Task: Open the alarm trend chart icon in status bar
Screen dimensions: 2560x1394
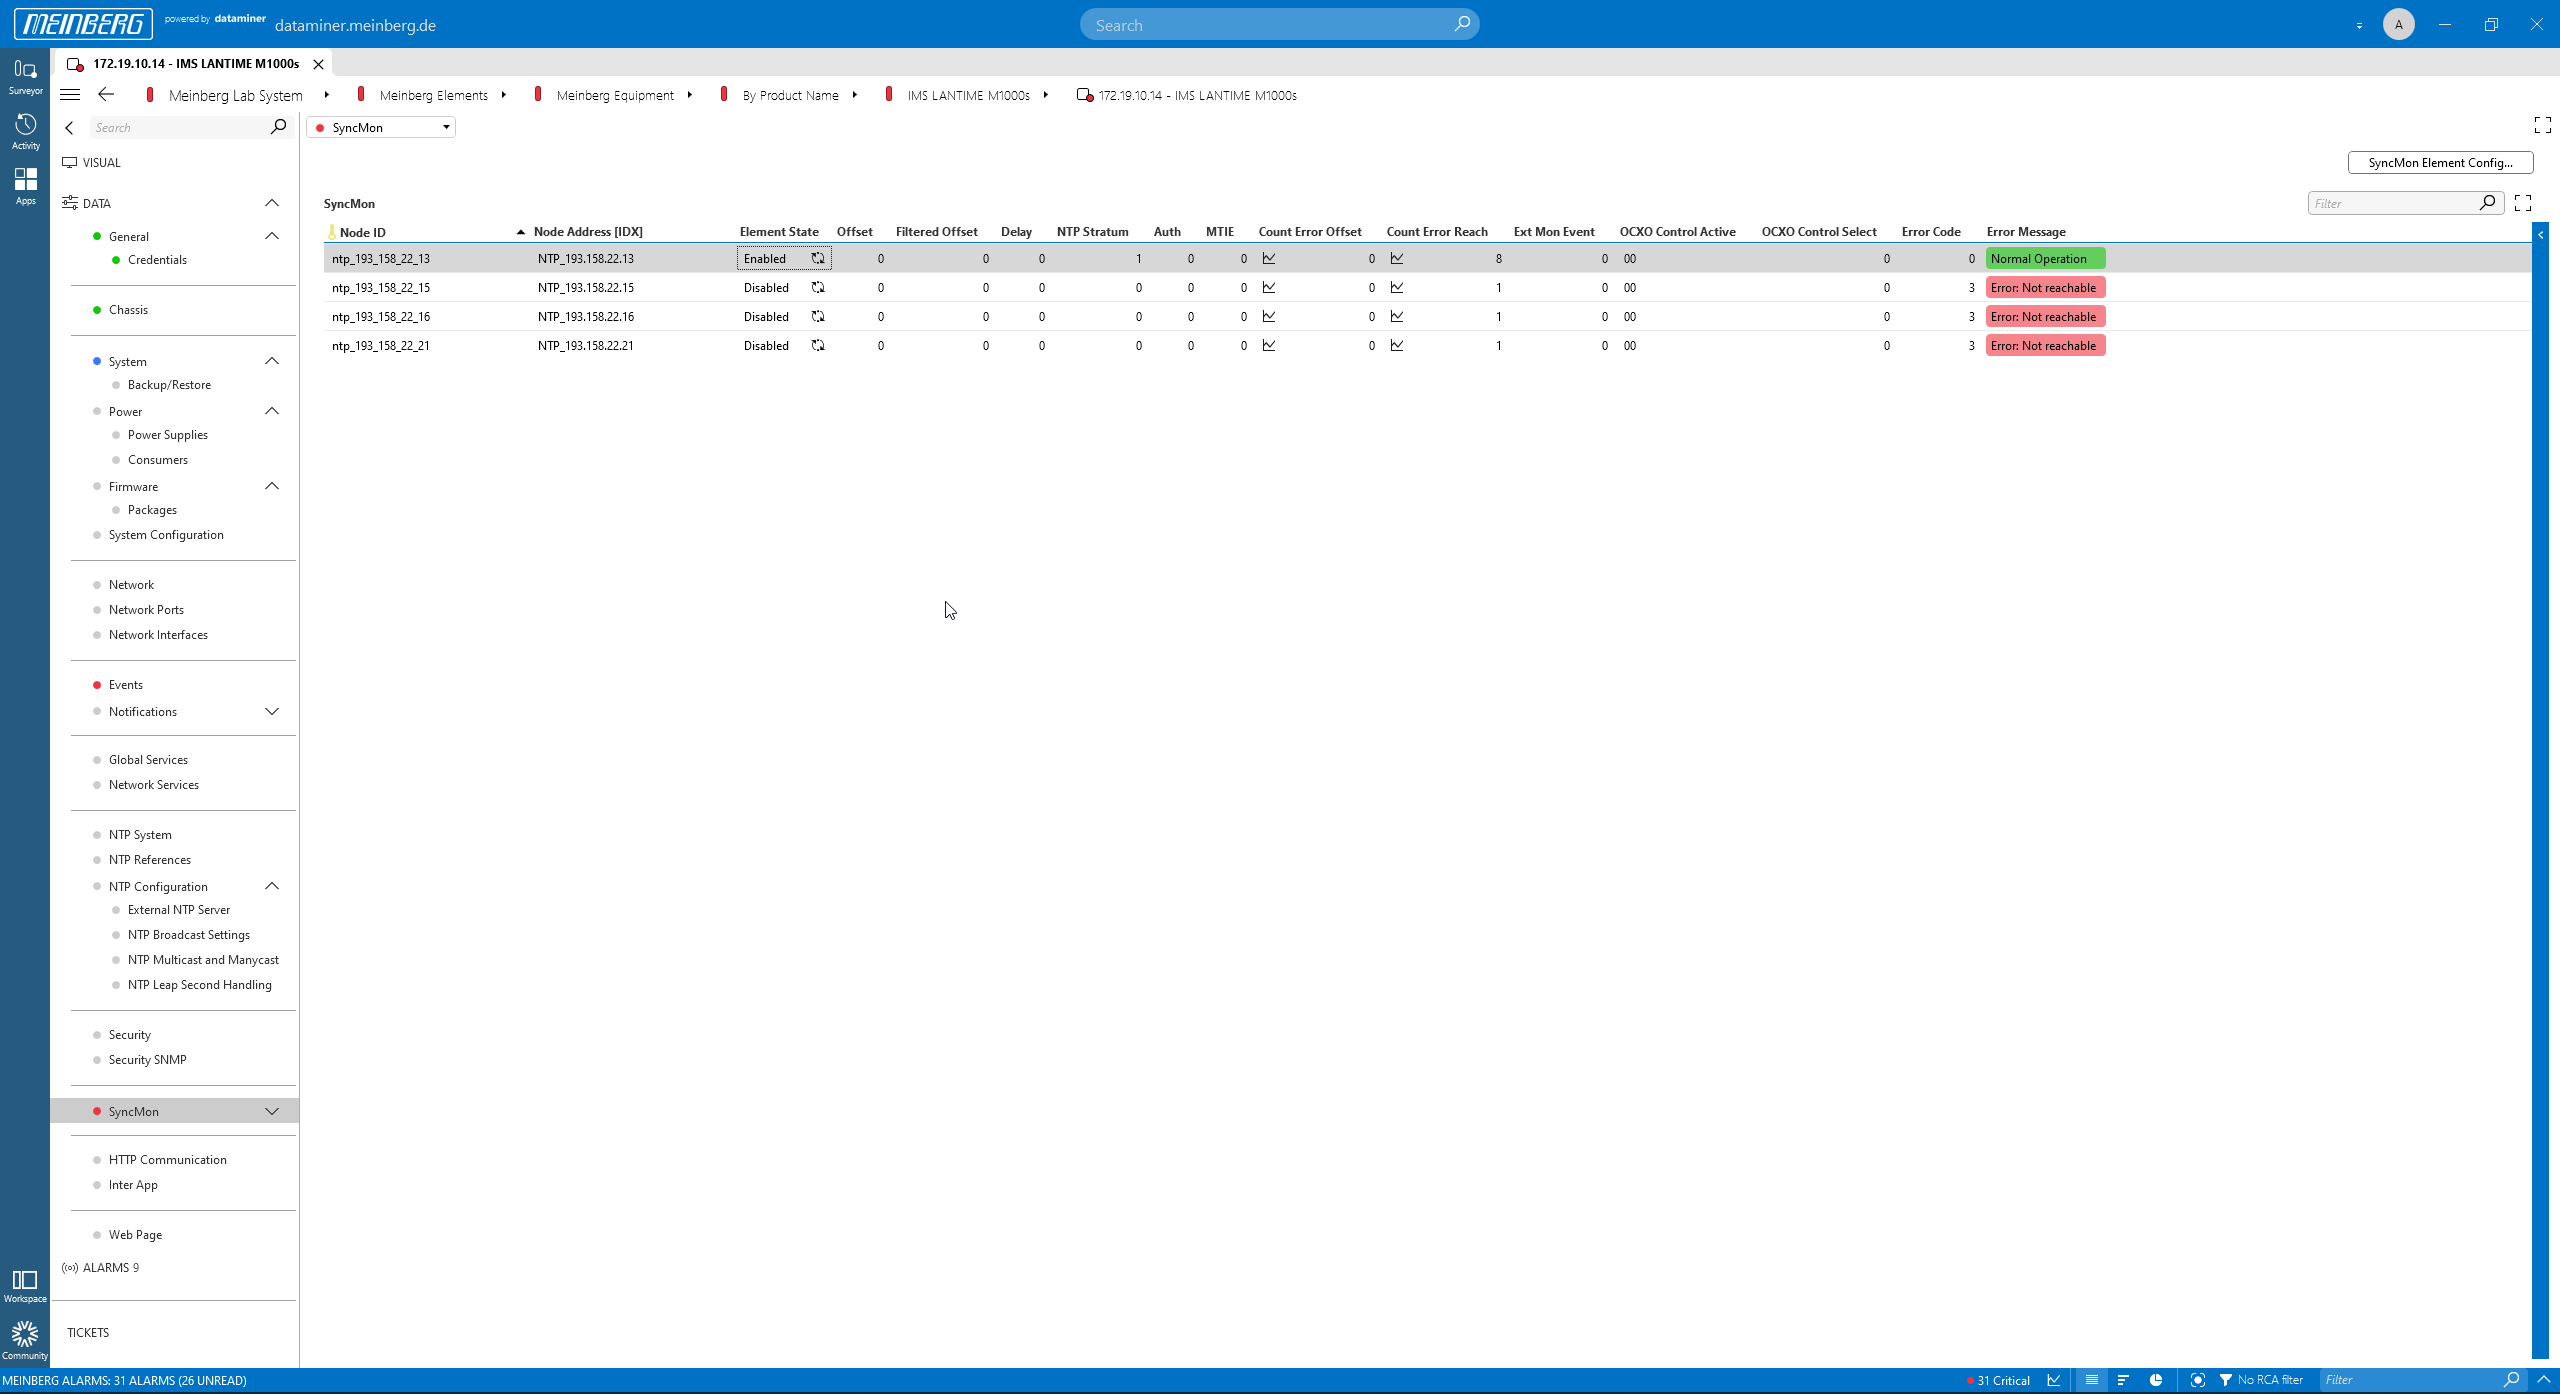Action: [2054, 1380]
